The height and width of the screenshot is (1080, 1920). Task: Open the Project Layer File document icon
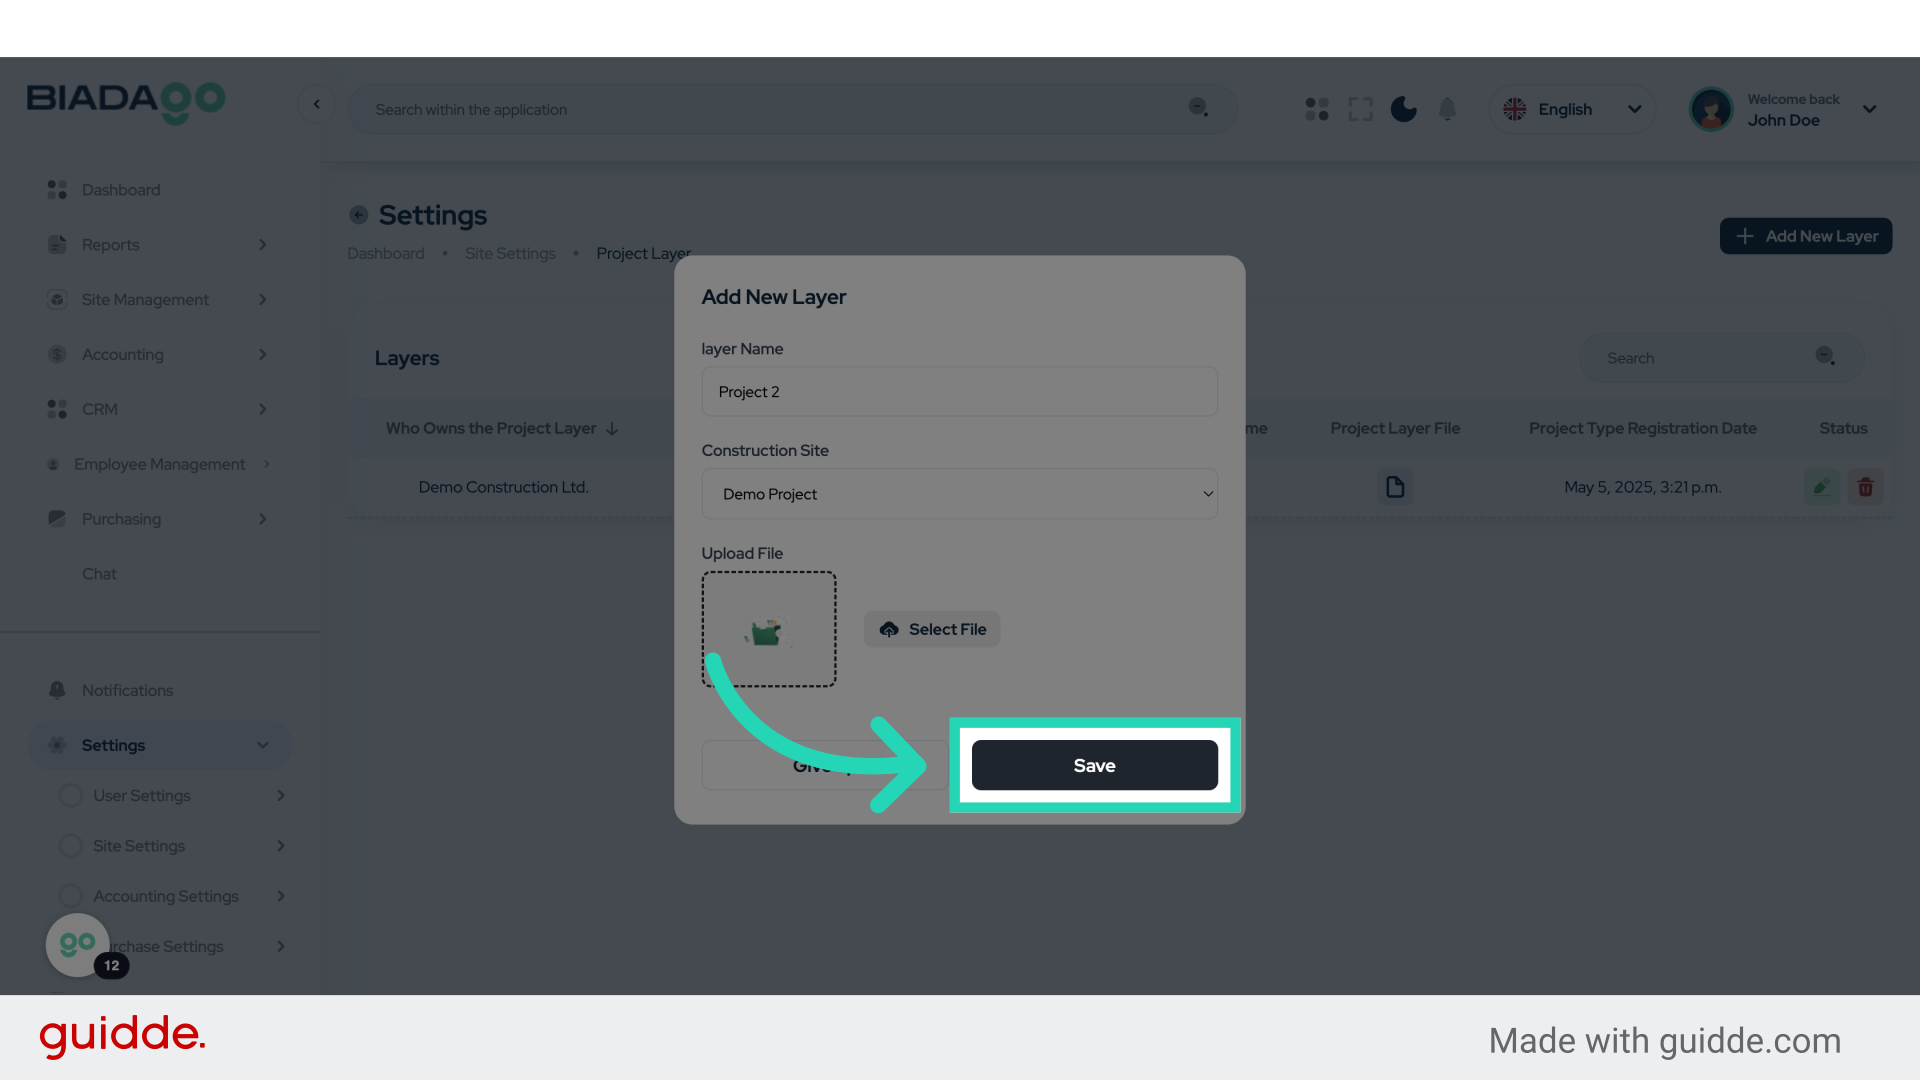point(1395,487)
